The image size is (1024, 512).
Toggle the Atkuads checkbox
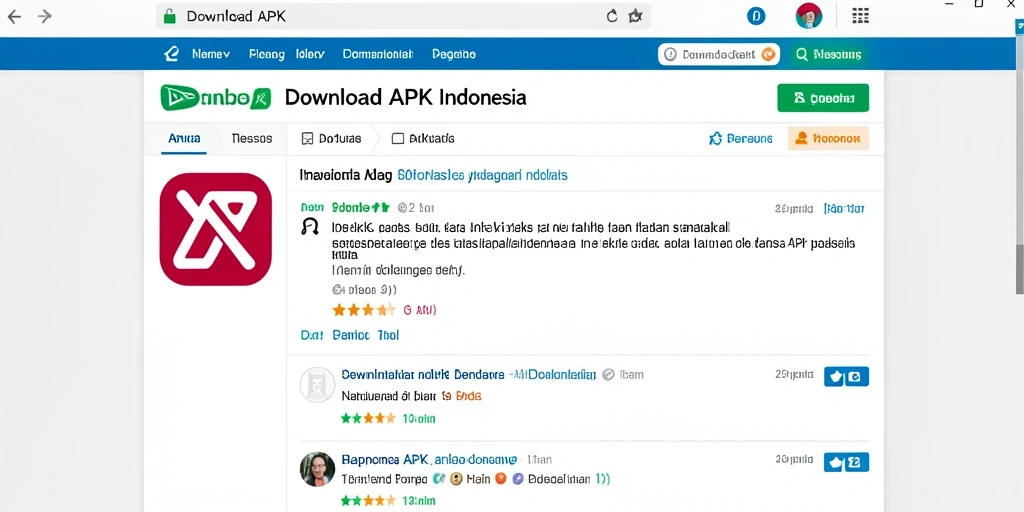tap(398, 138)
